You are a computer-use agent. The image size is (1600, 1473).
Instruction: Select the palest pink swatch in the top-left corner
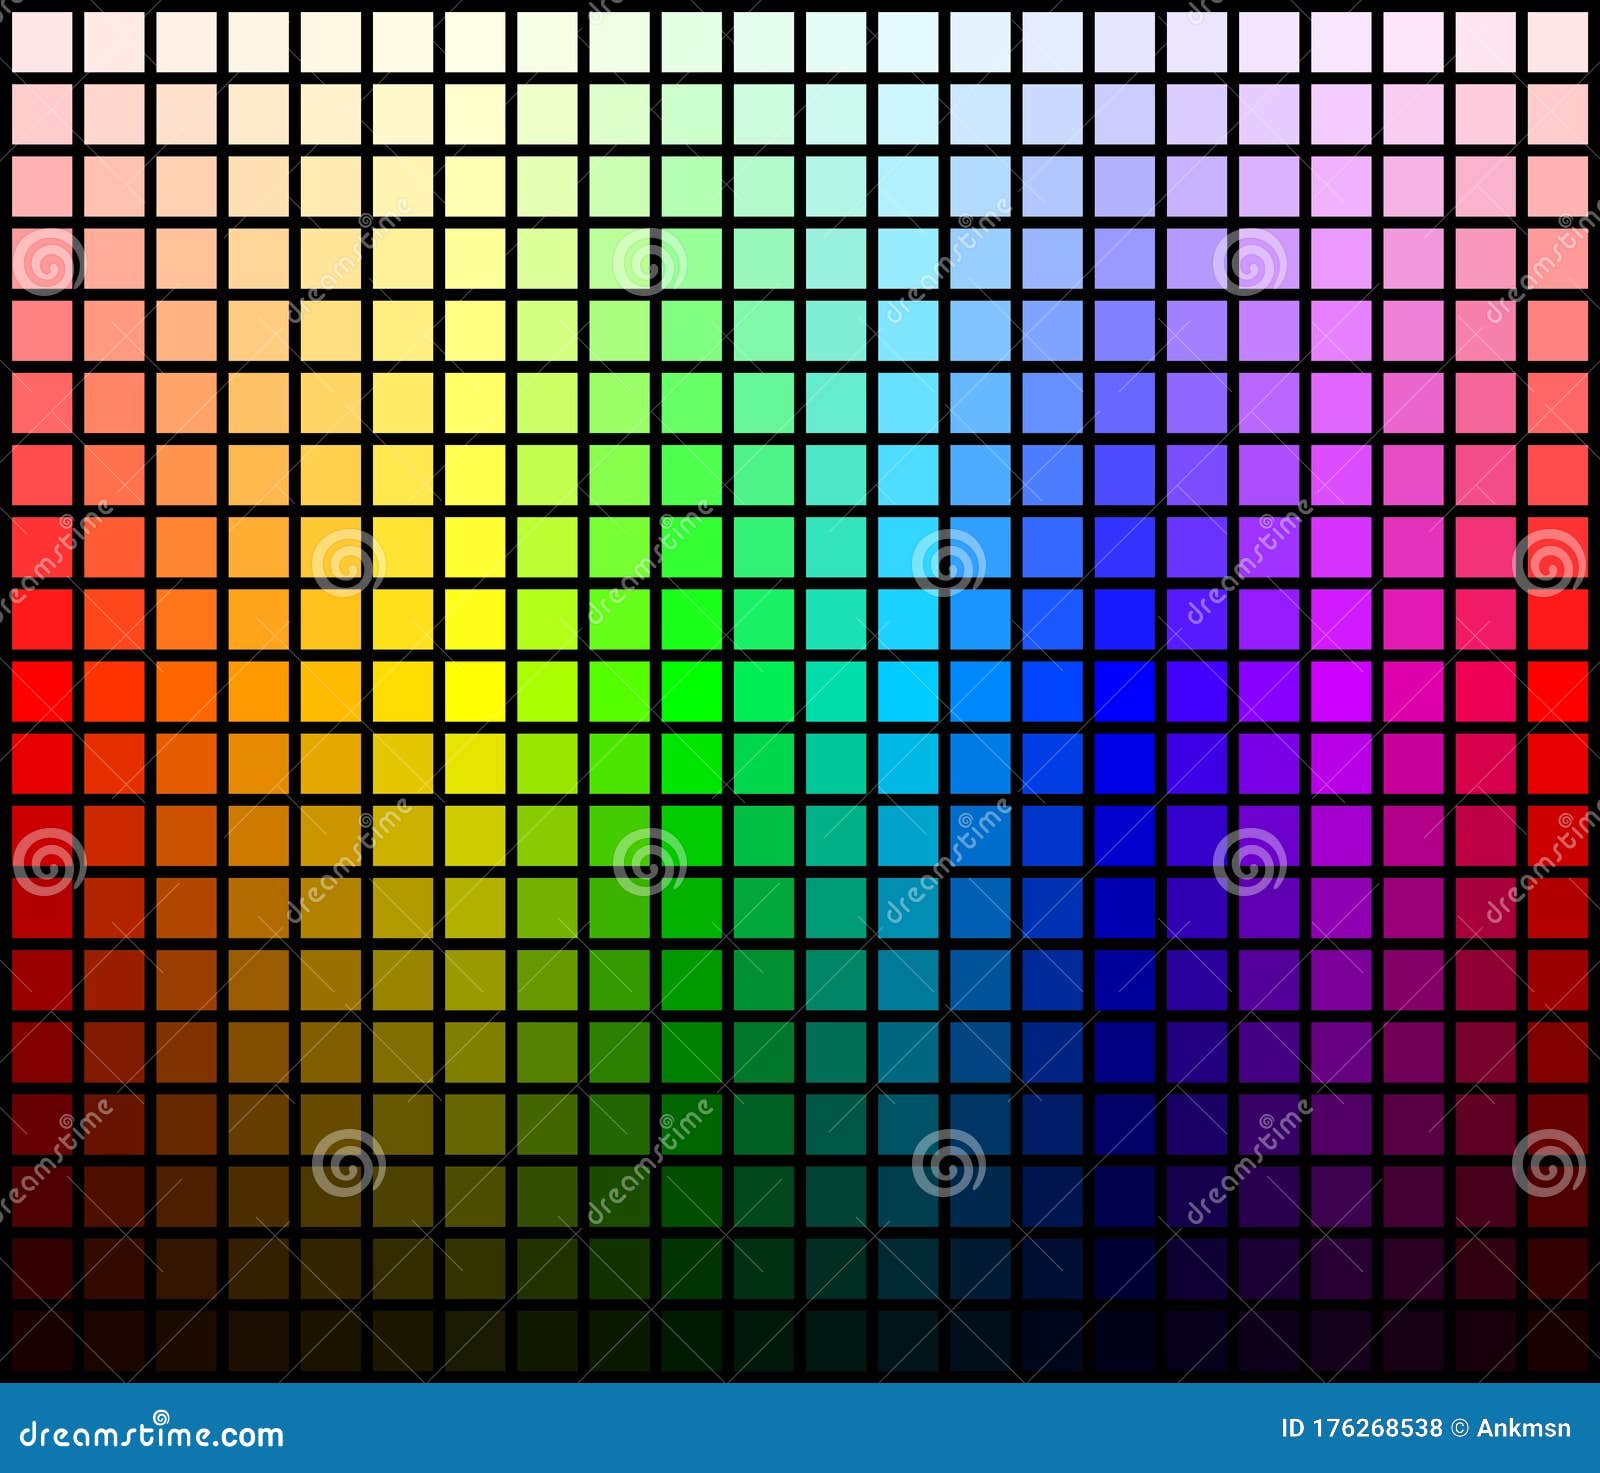click(42, 42)
